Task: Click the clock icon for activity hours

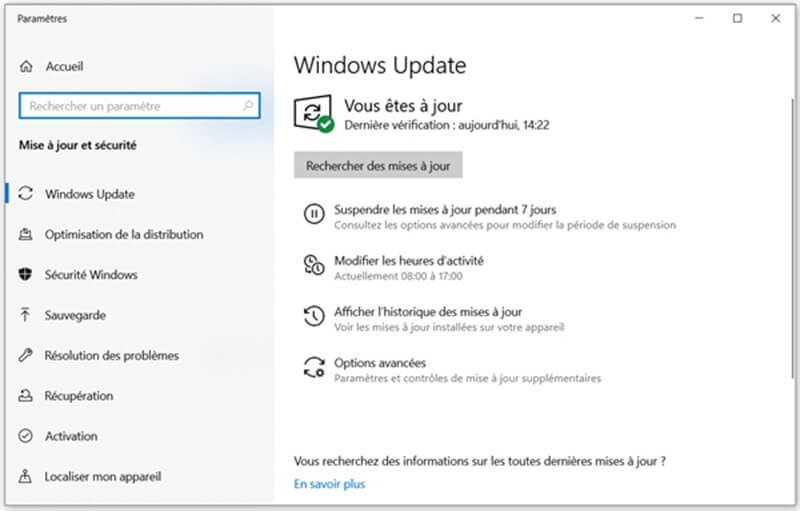Action: 314,265
